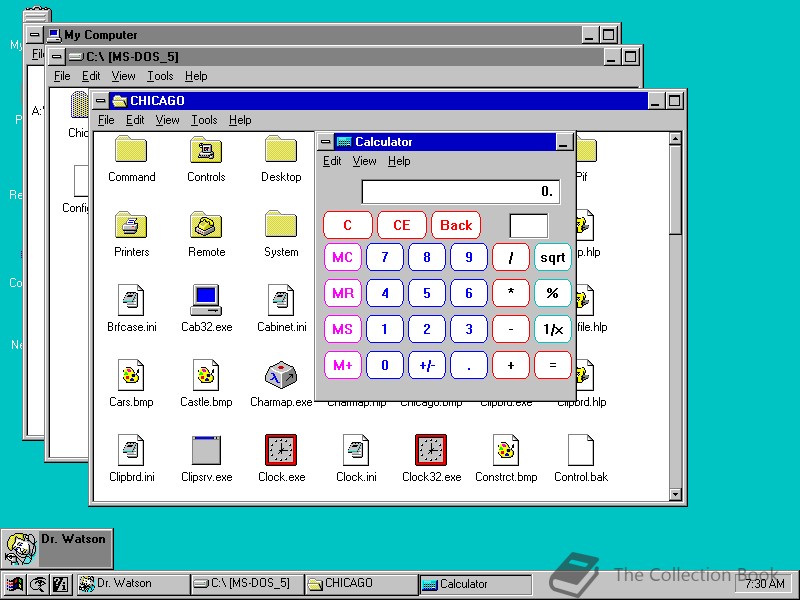Viewport: 800px width, 600px height.
Task: Open the Help menu in C:\ [MS-DOS_5] window
Action: [x=196, y=76]
